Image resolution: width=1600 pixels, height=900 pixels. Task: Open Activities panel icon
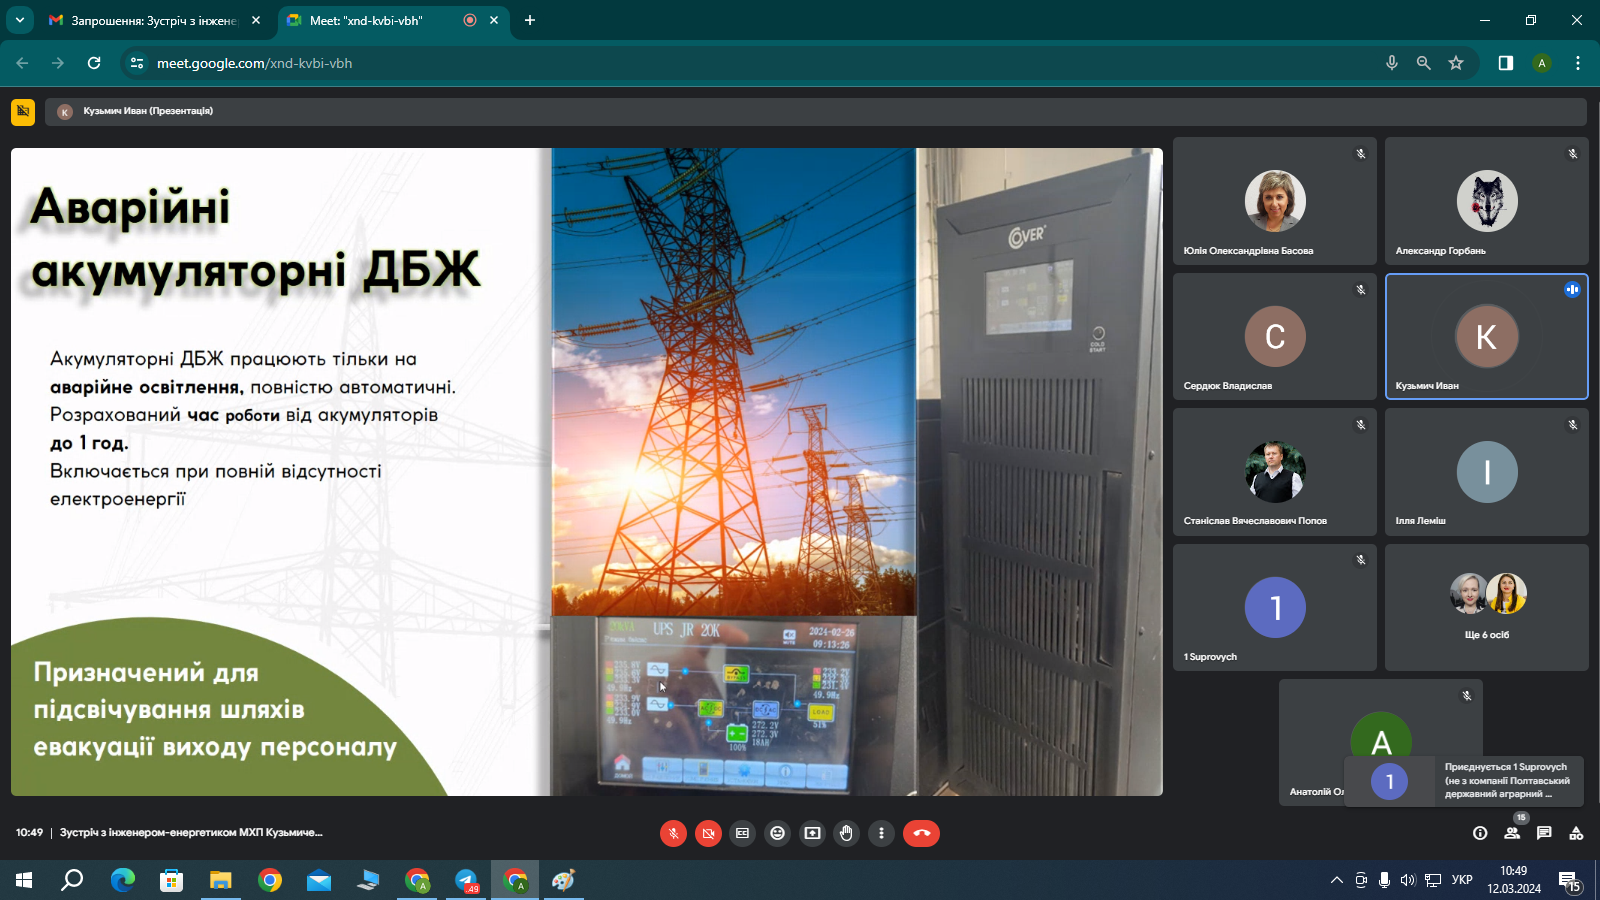pyautogui.click(x=1576, y=833)
